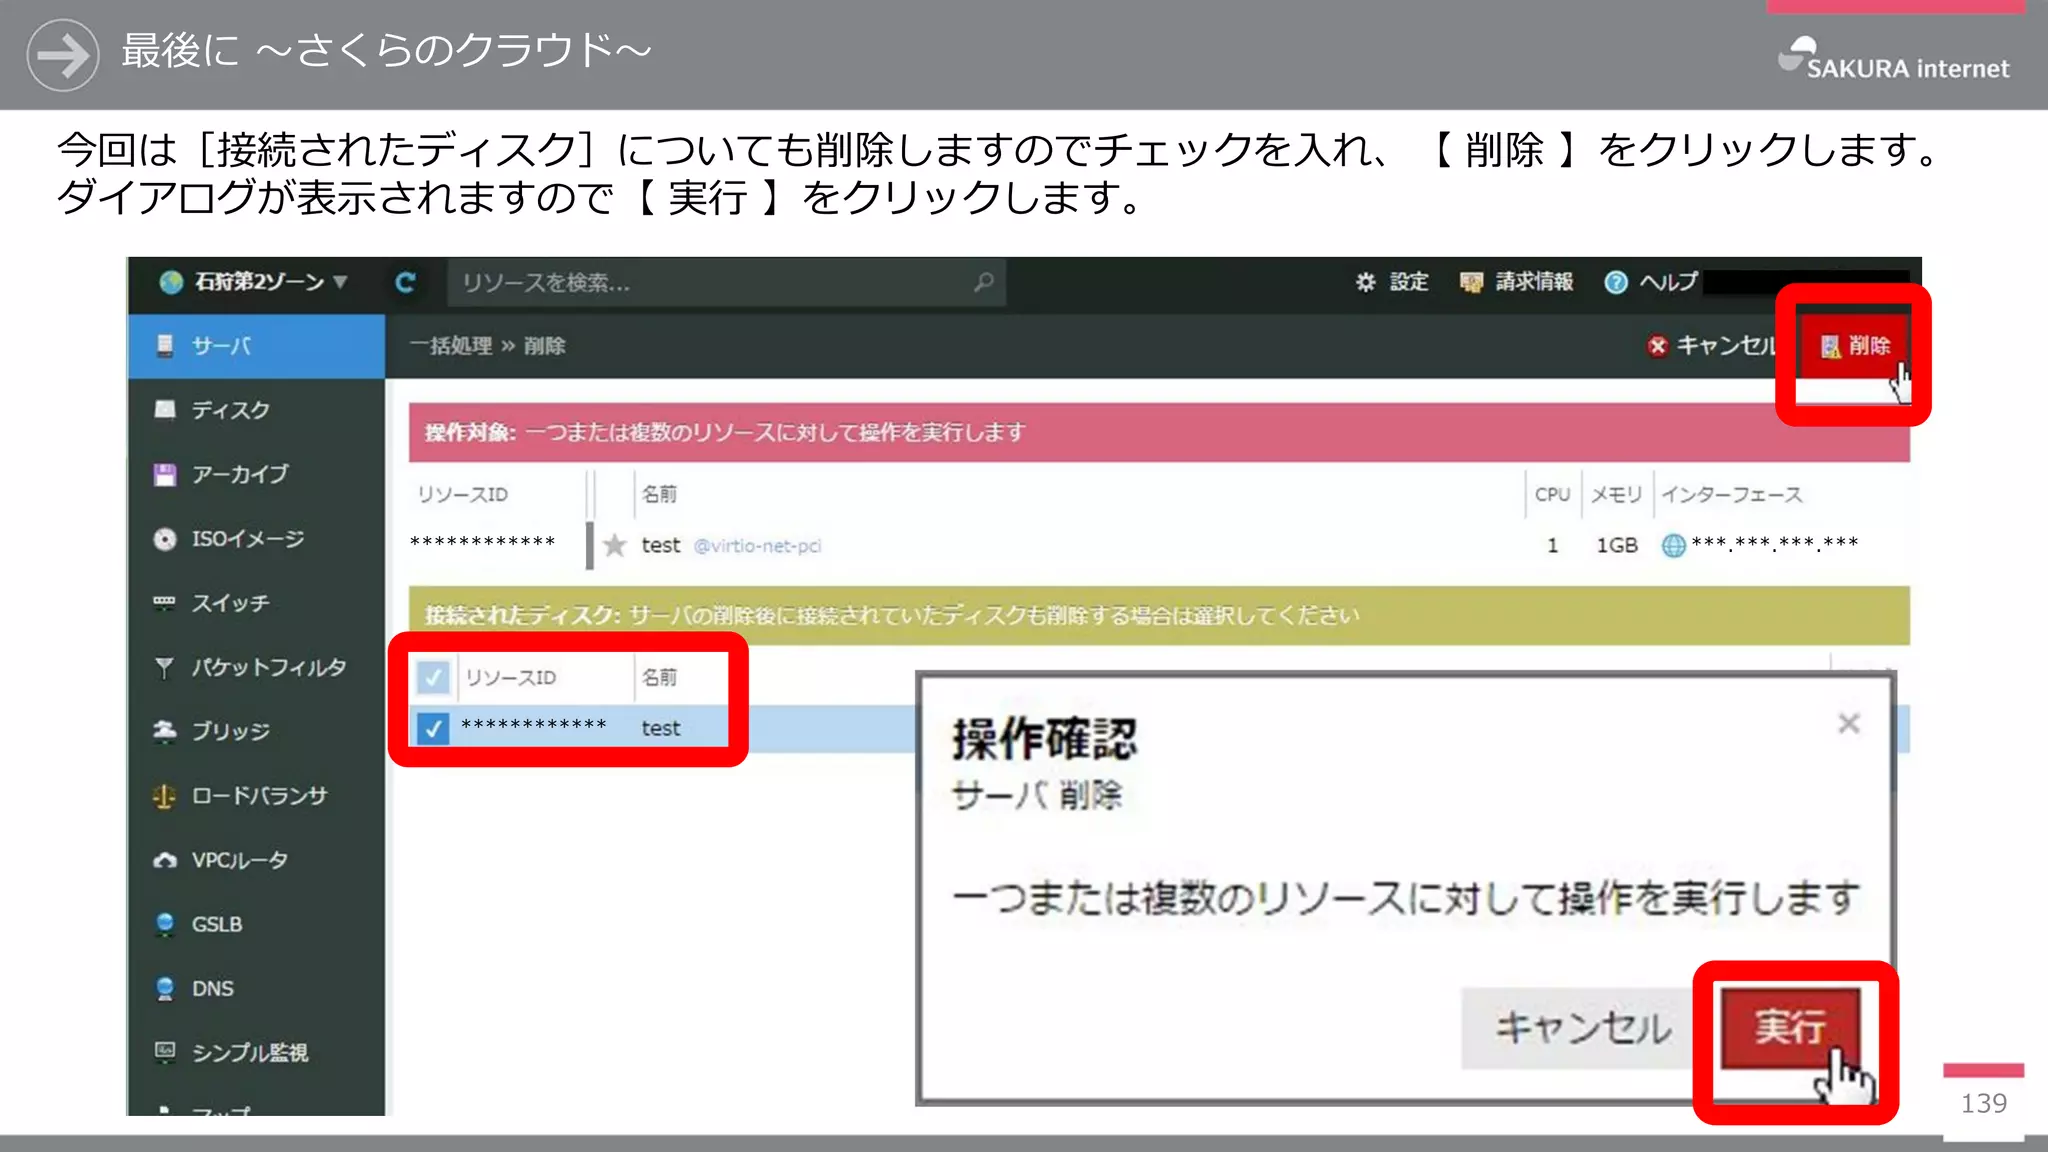This screenshot has width=2048, height=1152.
Task: Click the top-bar キャンセル button with red X
Action: (1711, 346)
